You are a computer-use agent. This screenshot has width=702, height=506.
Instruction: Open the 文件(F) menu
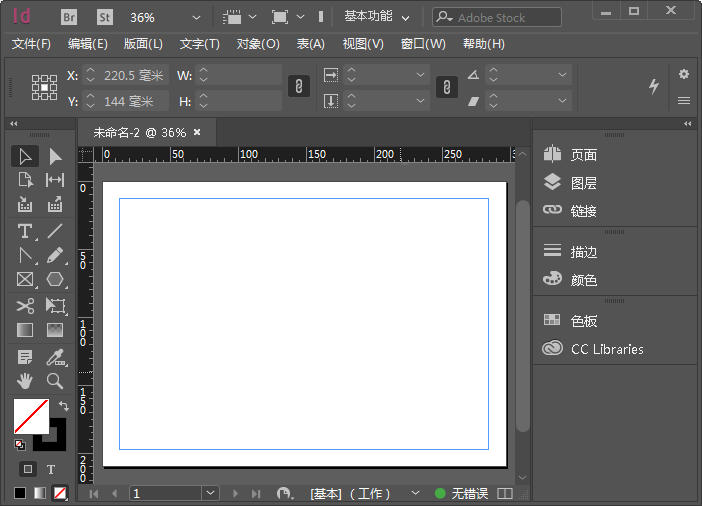coord(31,44)
